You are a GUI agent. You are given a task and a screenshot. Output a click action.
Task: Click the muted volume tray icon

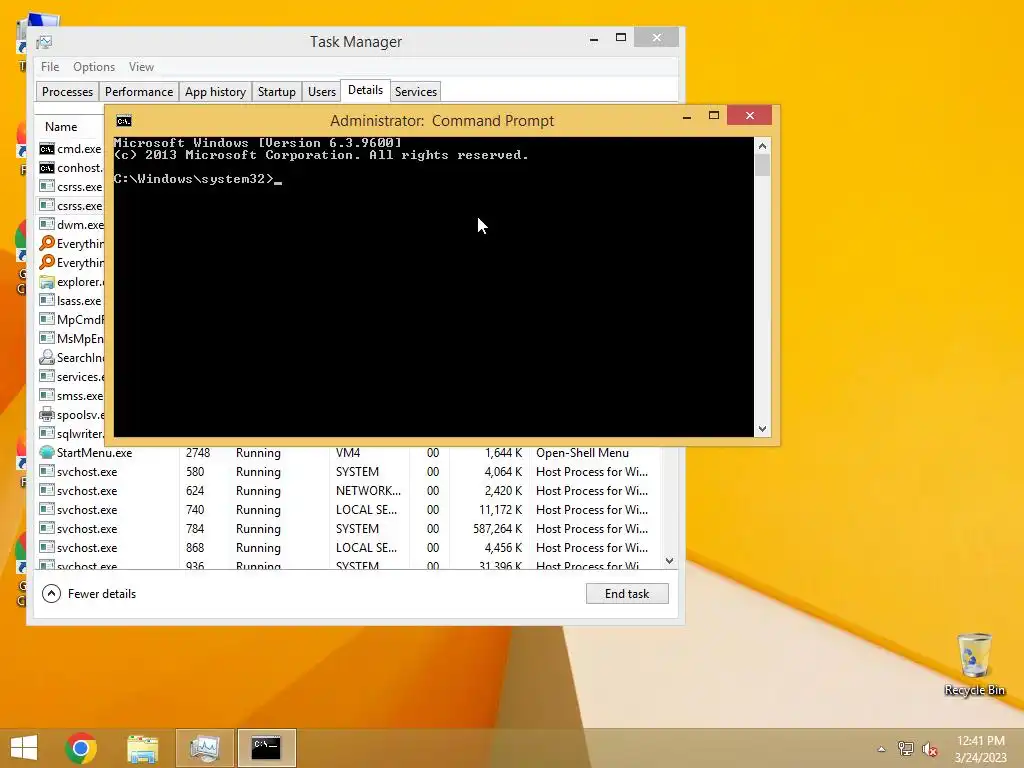930,749
